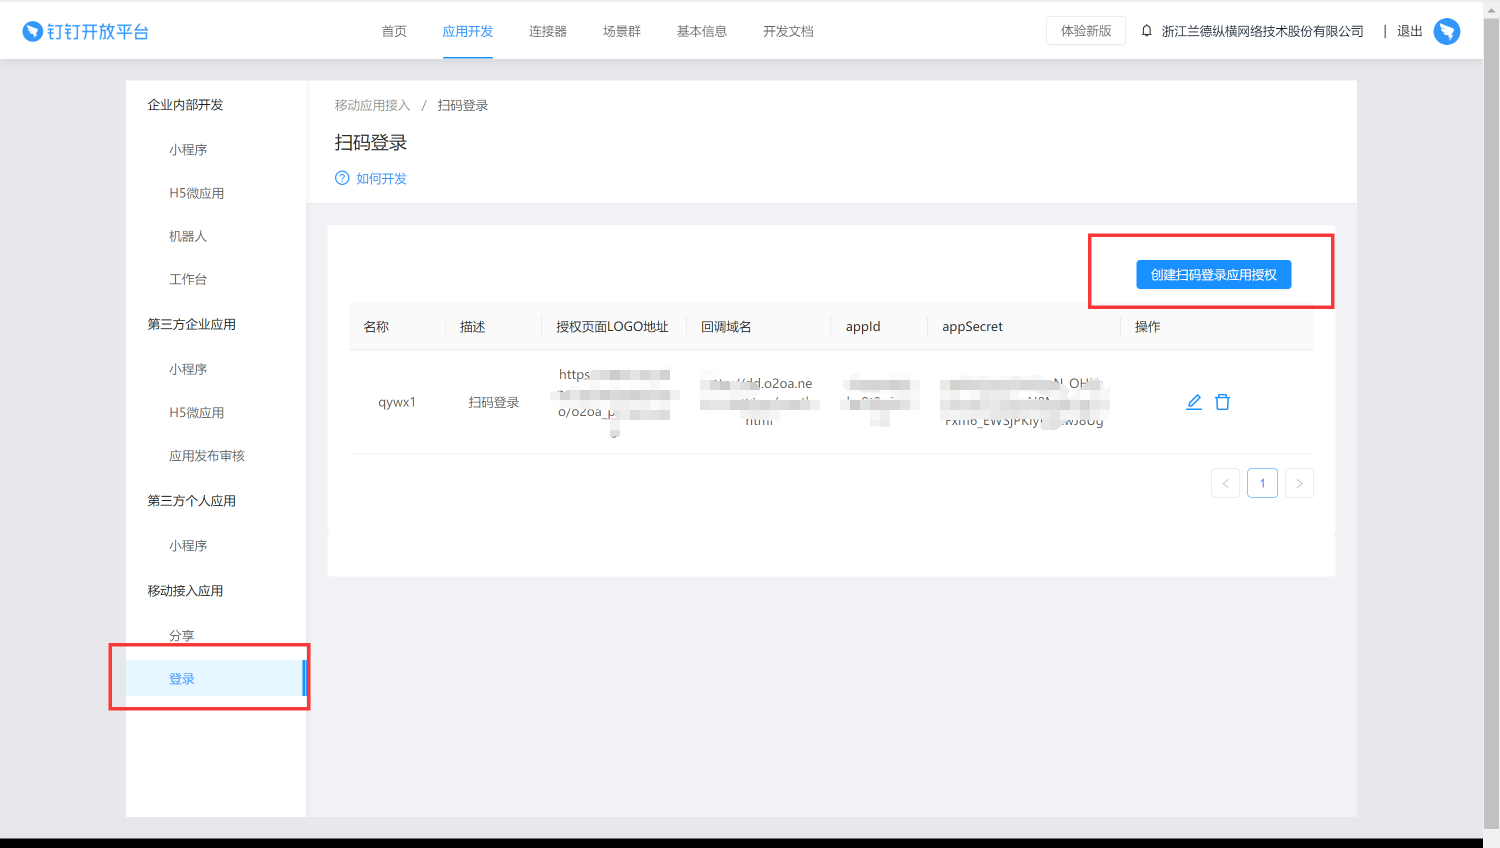Click page 1 in the pagination
The width and height of the screenshot is (1500, 848).
1262,482
